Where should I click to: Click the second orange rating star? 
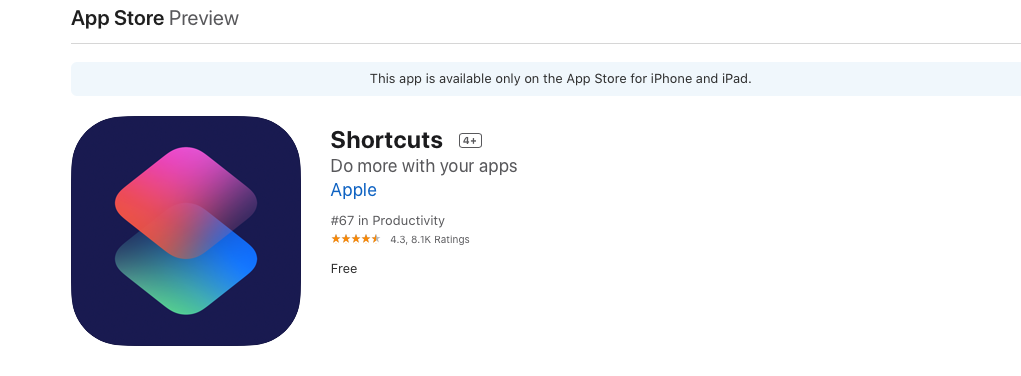point(346,239)
